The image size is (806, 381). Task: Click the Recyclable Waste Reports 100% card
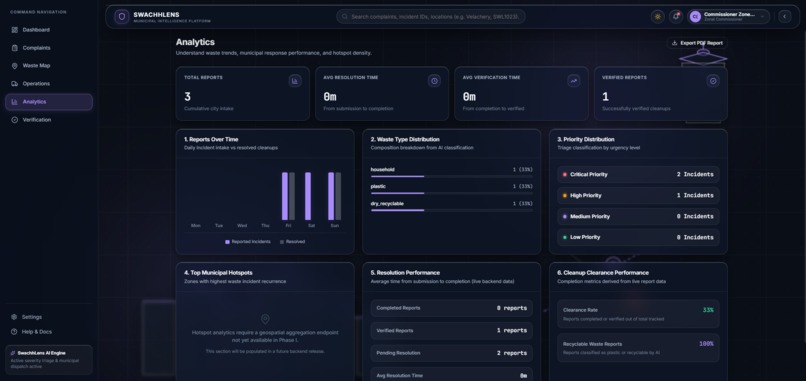(638, 348)
